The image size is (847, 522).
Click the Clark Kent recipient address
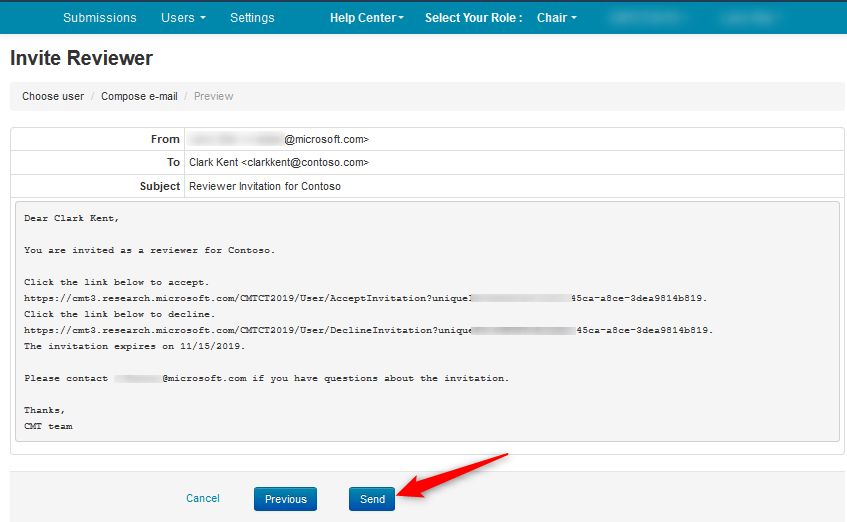coord(279,163)
